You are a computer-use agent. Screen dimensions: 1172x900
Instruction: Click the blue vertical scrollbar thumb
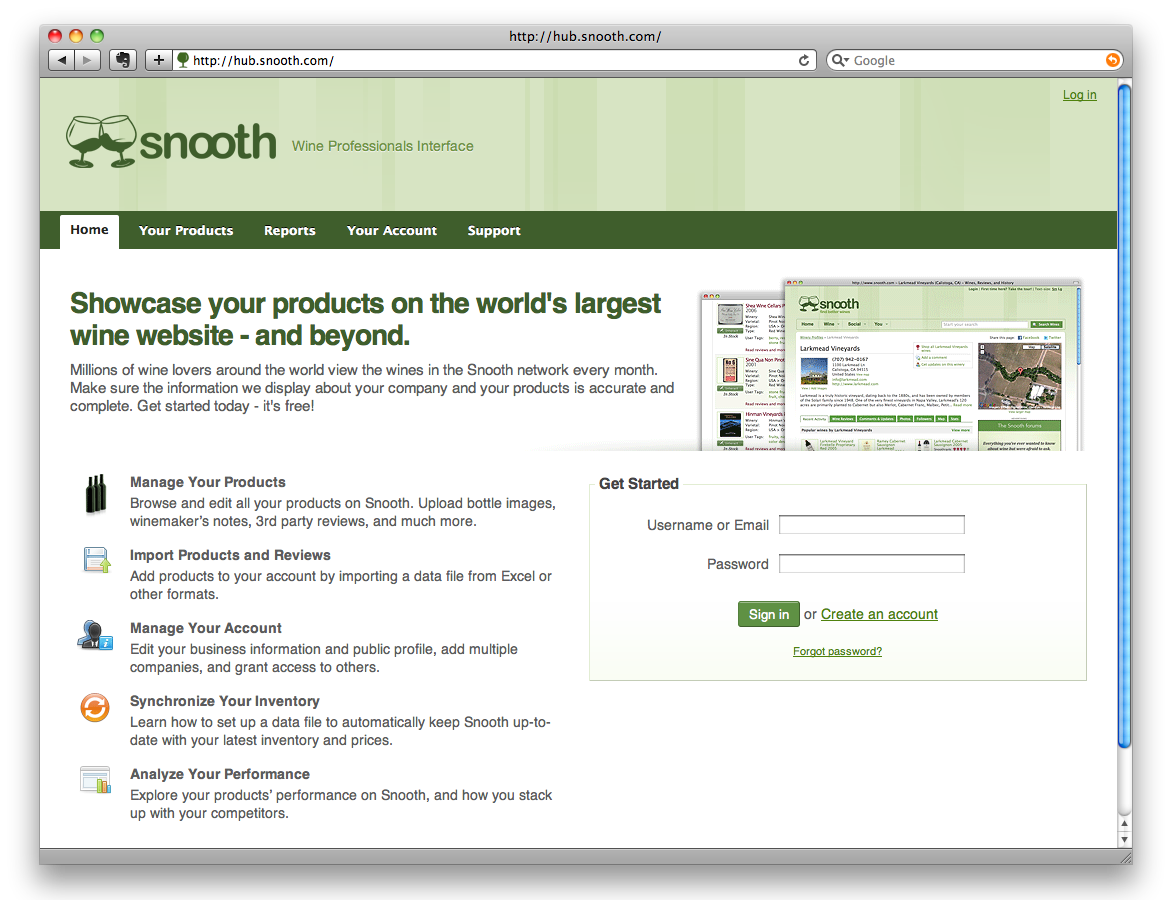click(x=1124, y=416)
